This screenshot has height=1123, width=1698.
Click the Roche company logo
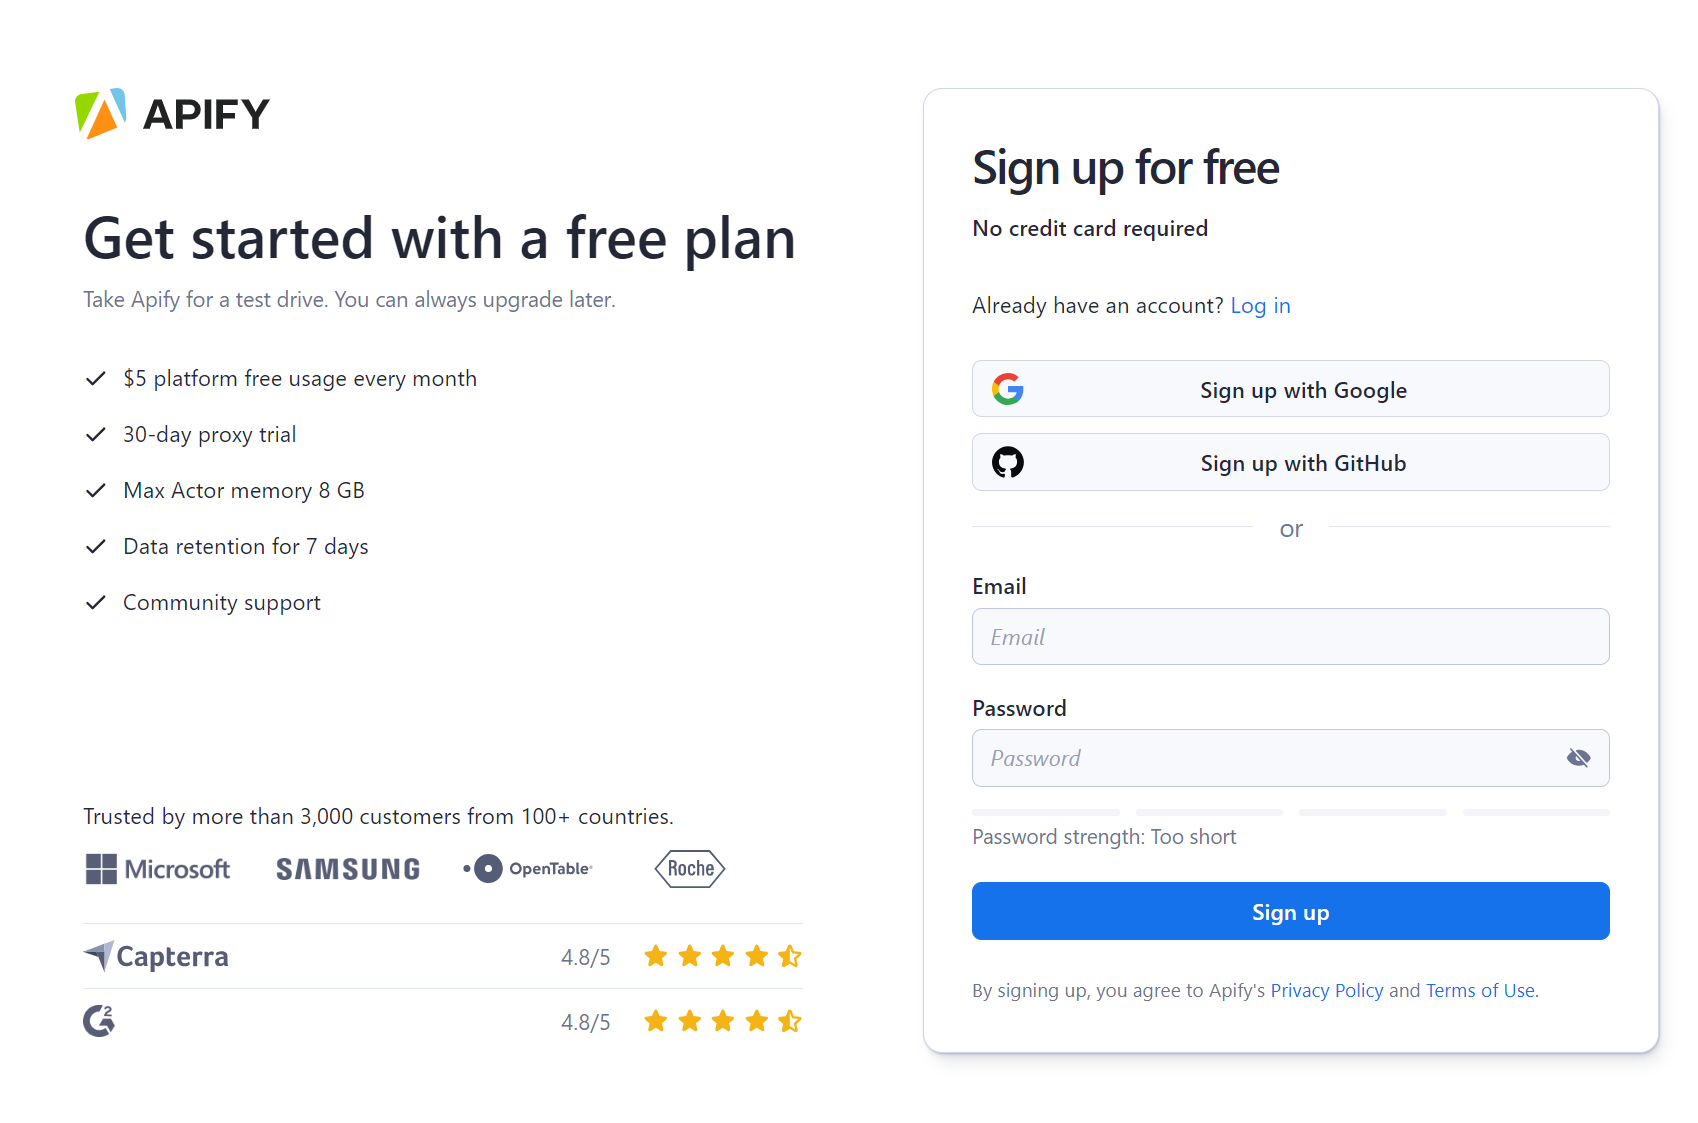tap(688, 868)
